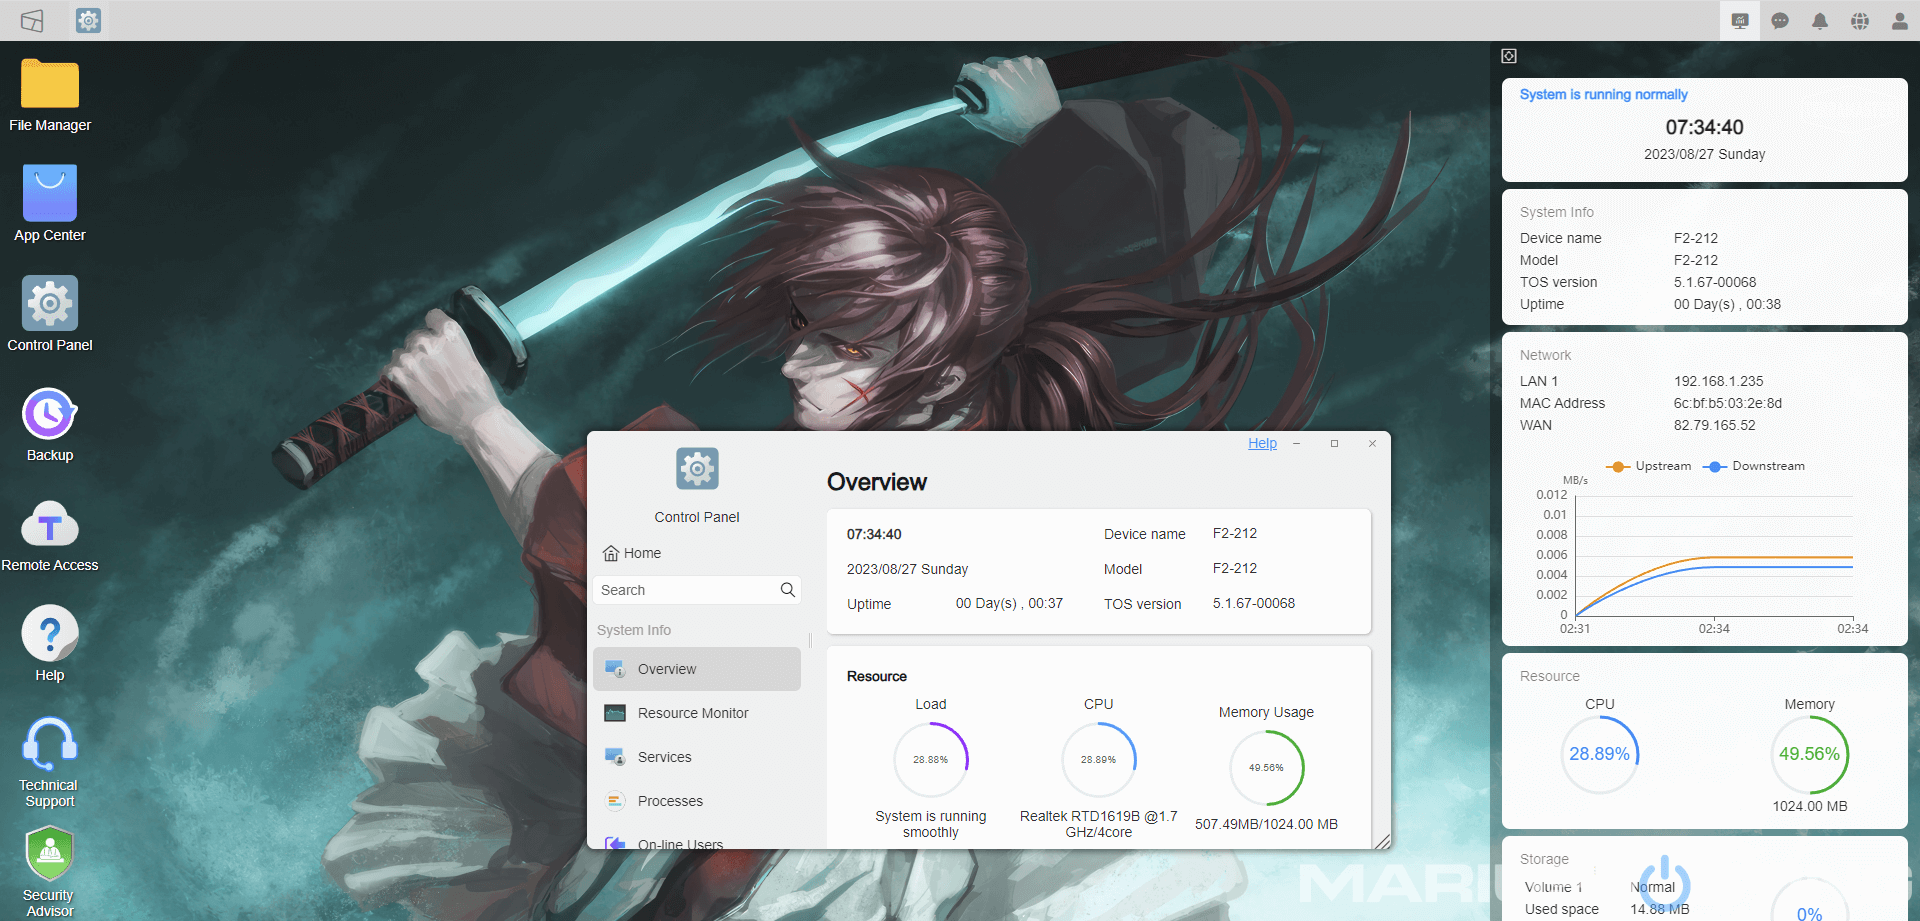The image size is (1920, 921).
Task: Click WAN address 82.79.165.52
Action: tap(1714, 425)
